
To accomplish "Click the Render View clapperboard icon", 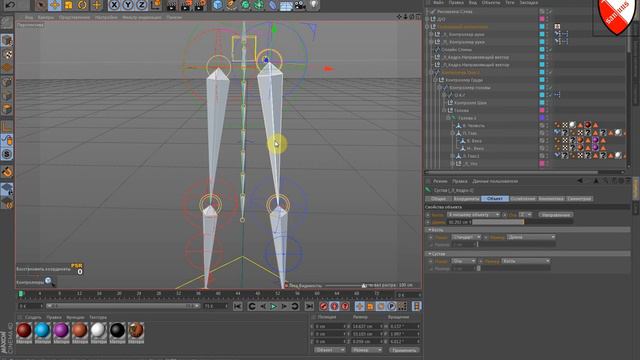I will [172, 5].
